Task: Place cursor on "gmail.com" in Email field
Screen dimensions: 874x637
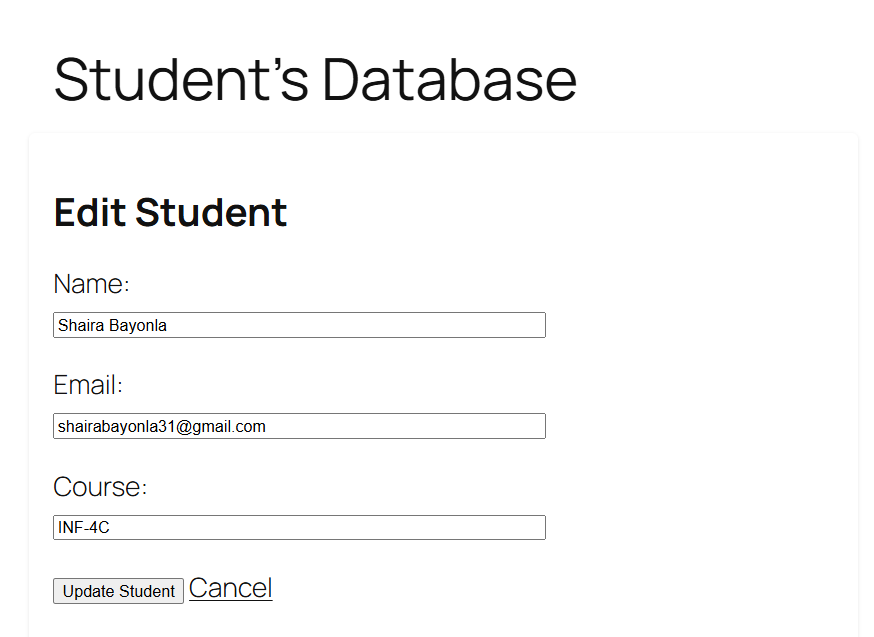Action: [x=229, y=426]
